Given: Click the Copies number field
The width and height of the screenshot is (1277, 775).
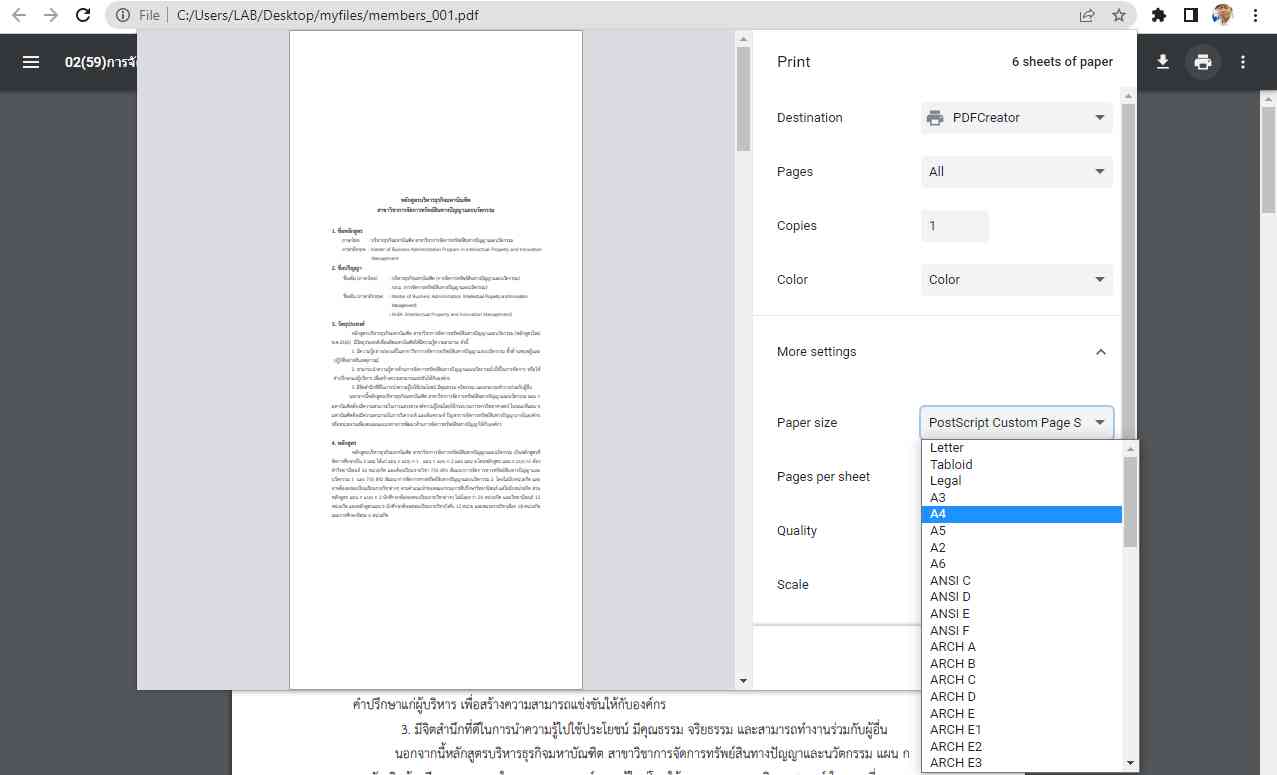Looking at the screenshot, I should click(954, 226).
